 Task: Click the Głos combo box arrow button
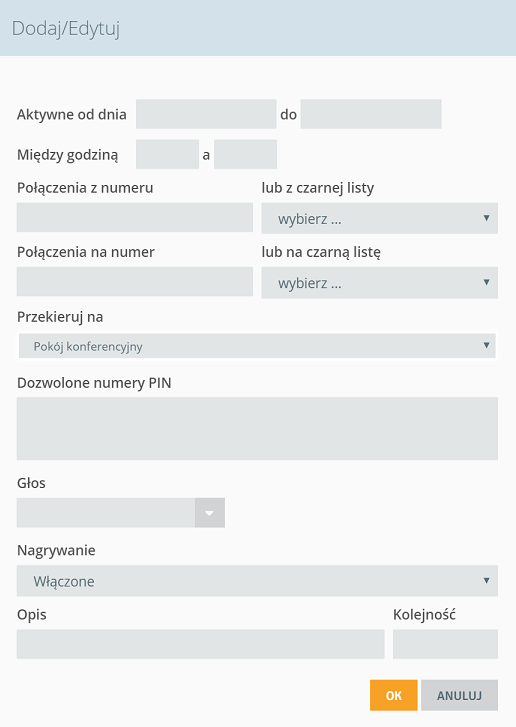coord(210,513)
